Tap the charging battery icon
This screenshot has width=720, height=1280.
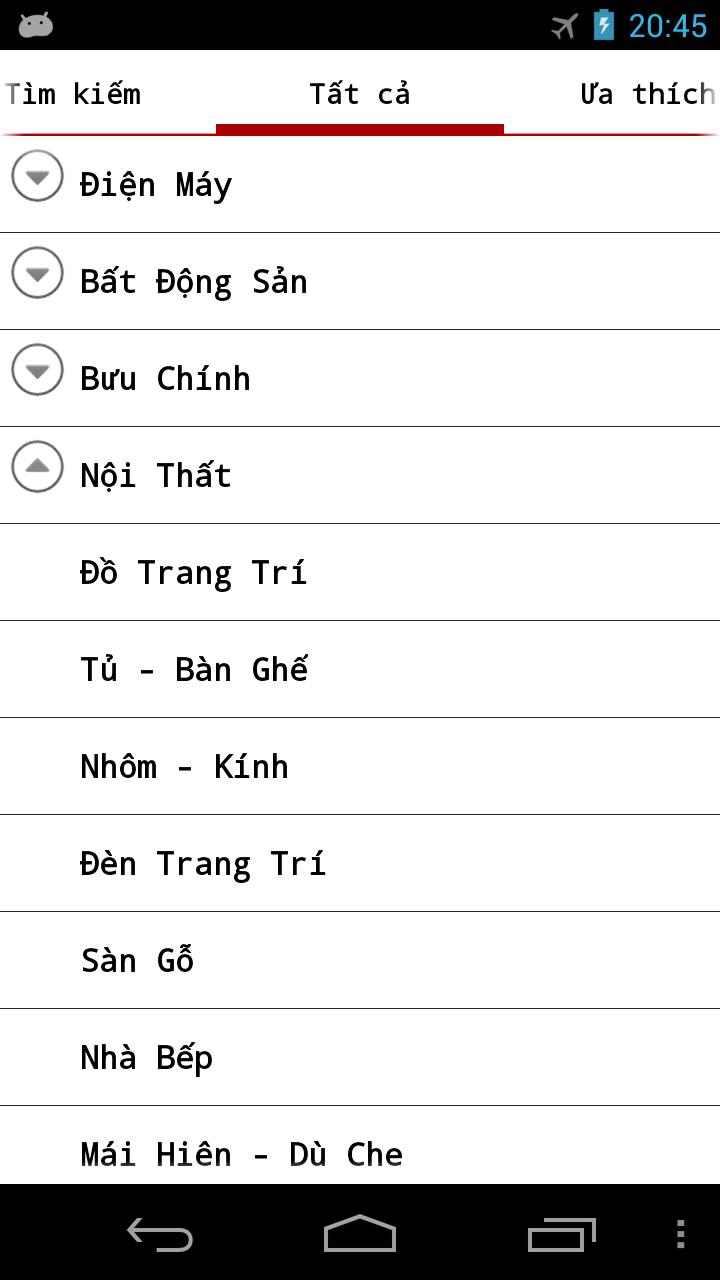[601, 26]
